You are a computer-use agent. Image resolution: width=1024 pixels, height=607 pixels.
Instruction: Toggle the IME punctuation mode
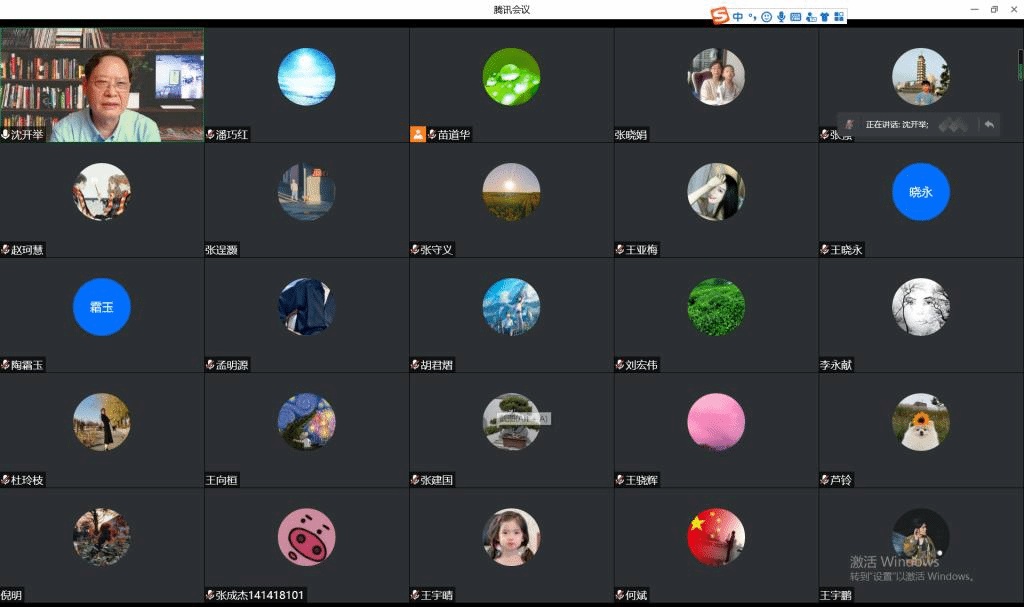point(752,17)
